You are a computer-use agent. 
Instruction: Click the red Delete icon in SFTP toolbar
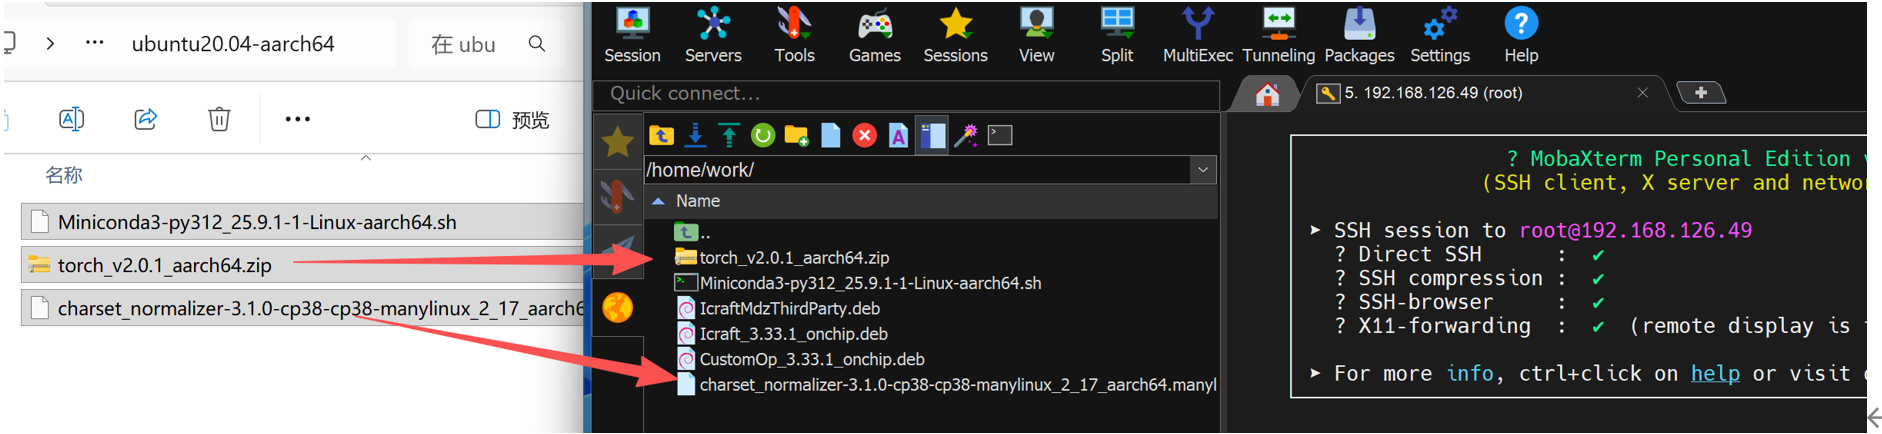(x=865, y=135)
